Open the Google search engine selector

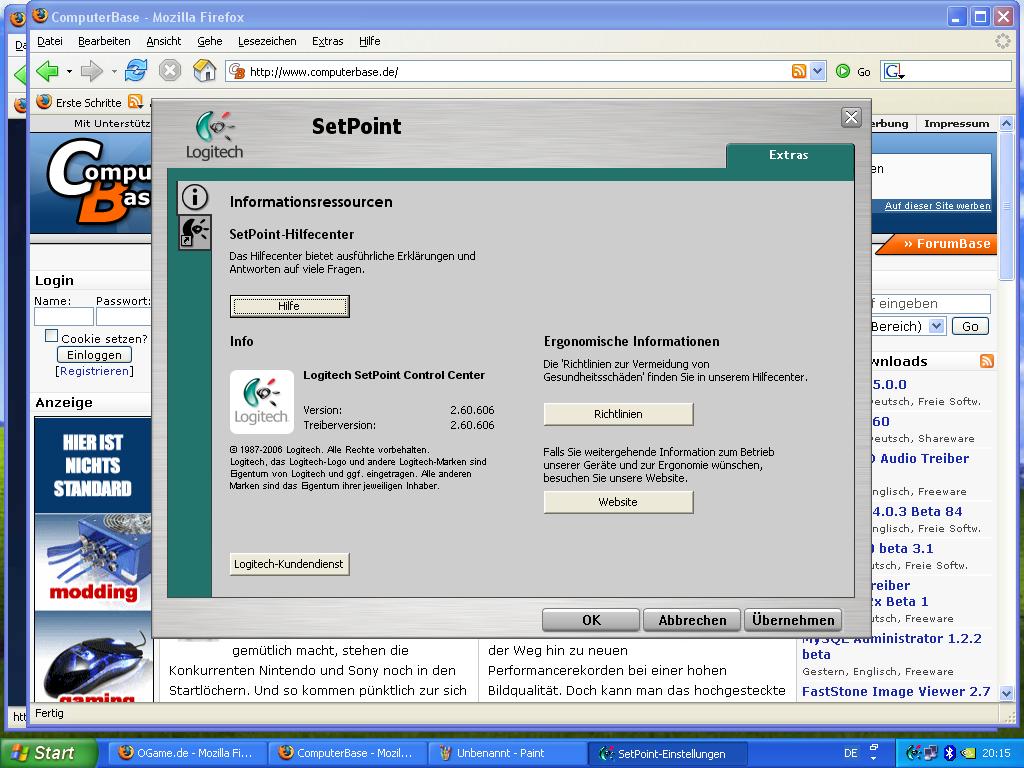894,71
